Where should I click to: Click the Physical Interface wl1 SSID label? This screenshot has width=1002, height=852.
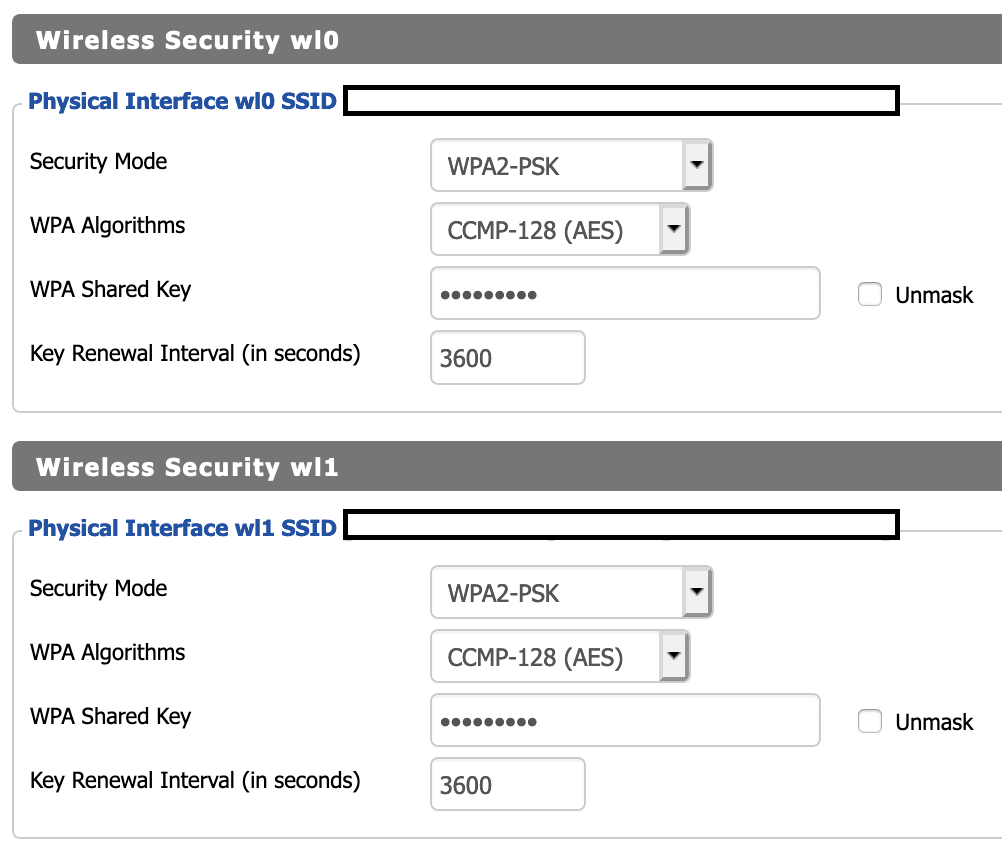[182, 528]
